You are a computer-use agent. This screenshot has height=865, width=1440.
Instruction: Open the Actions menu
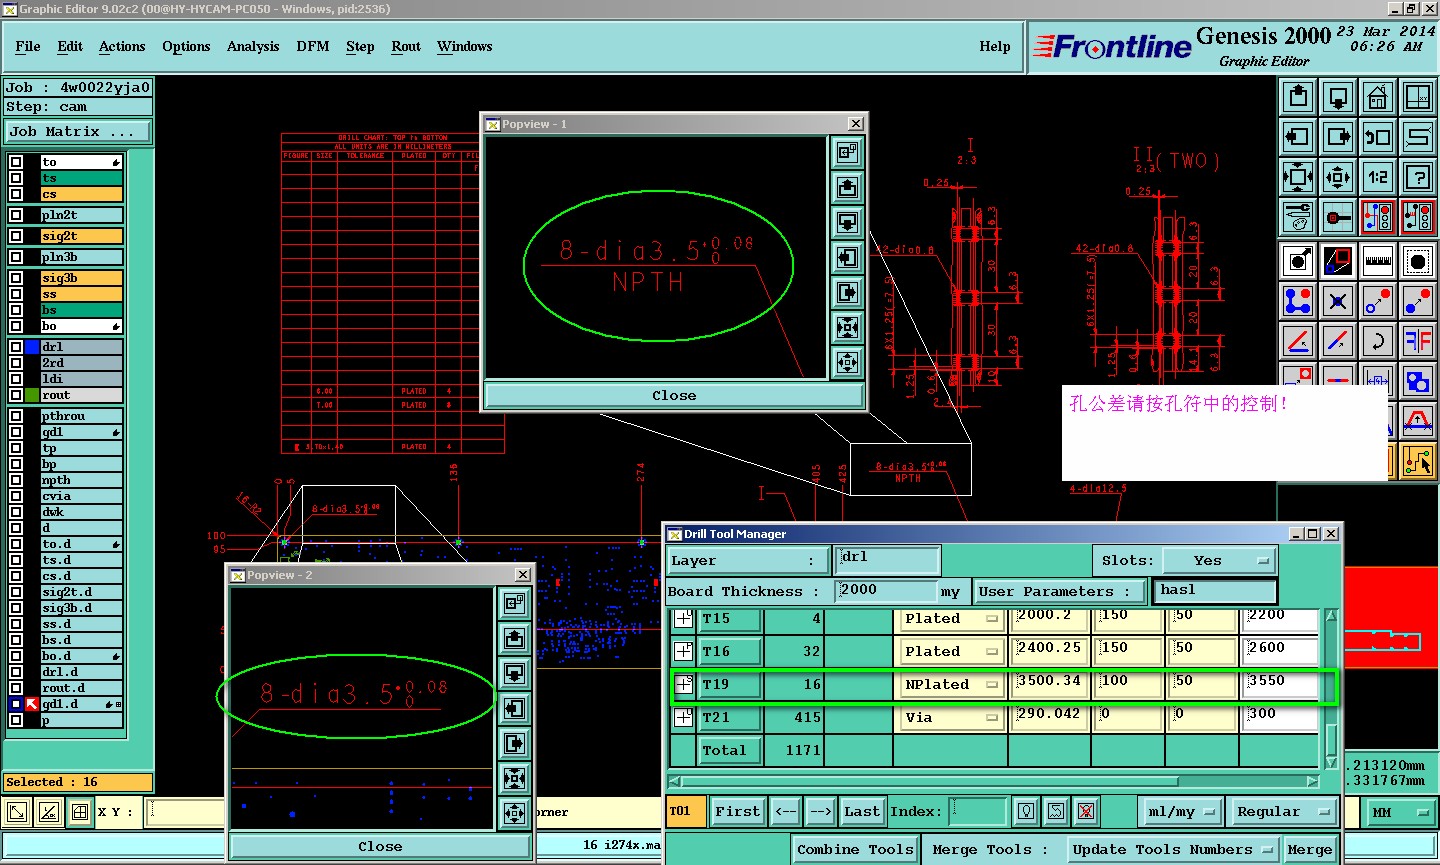[122, 46]
